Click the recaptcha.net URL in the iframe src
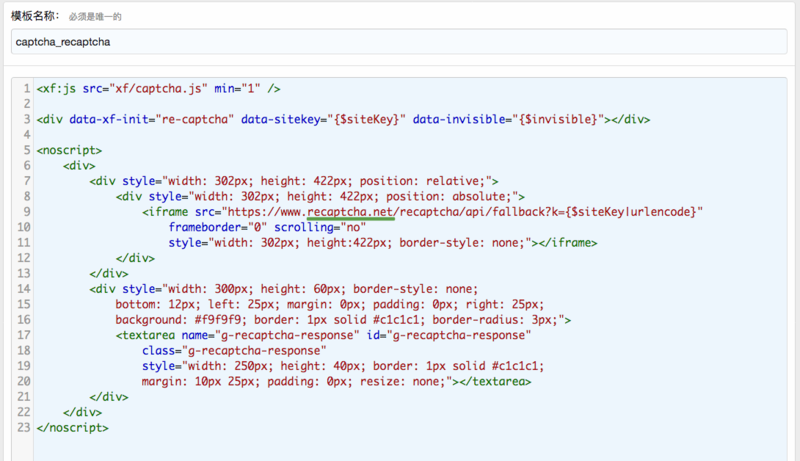The image size is (800, 461). coord(351,212)
